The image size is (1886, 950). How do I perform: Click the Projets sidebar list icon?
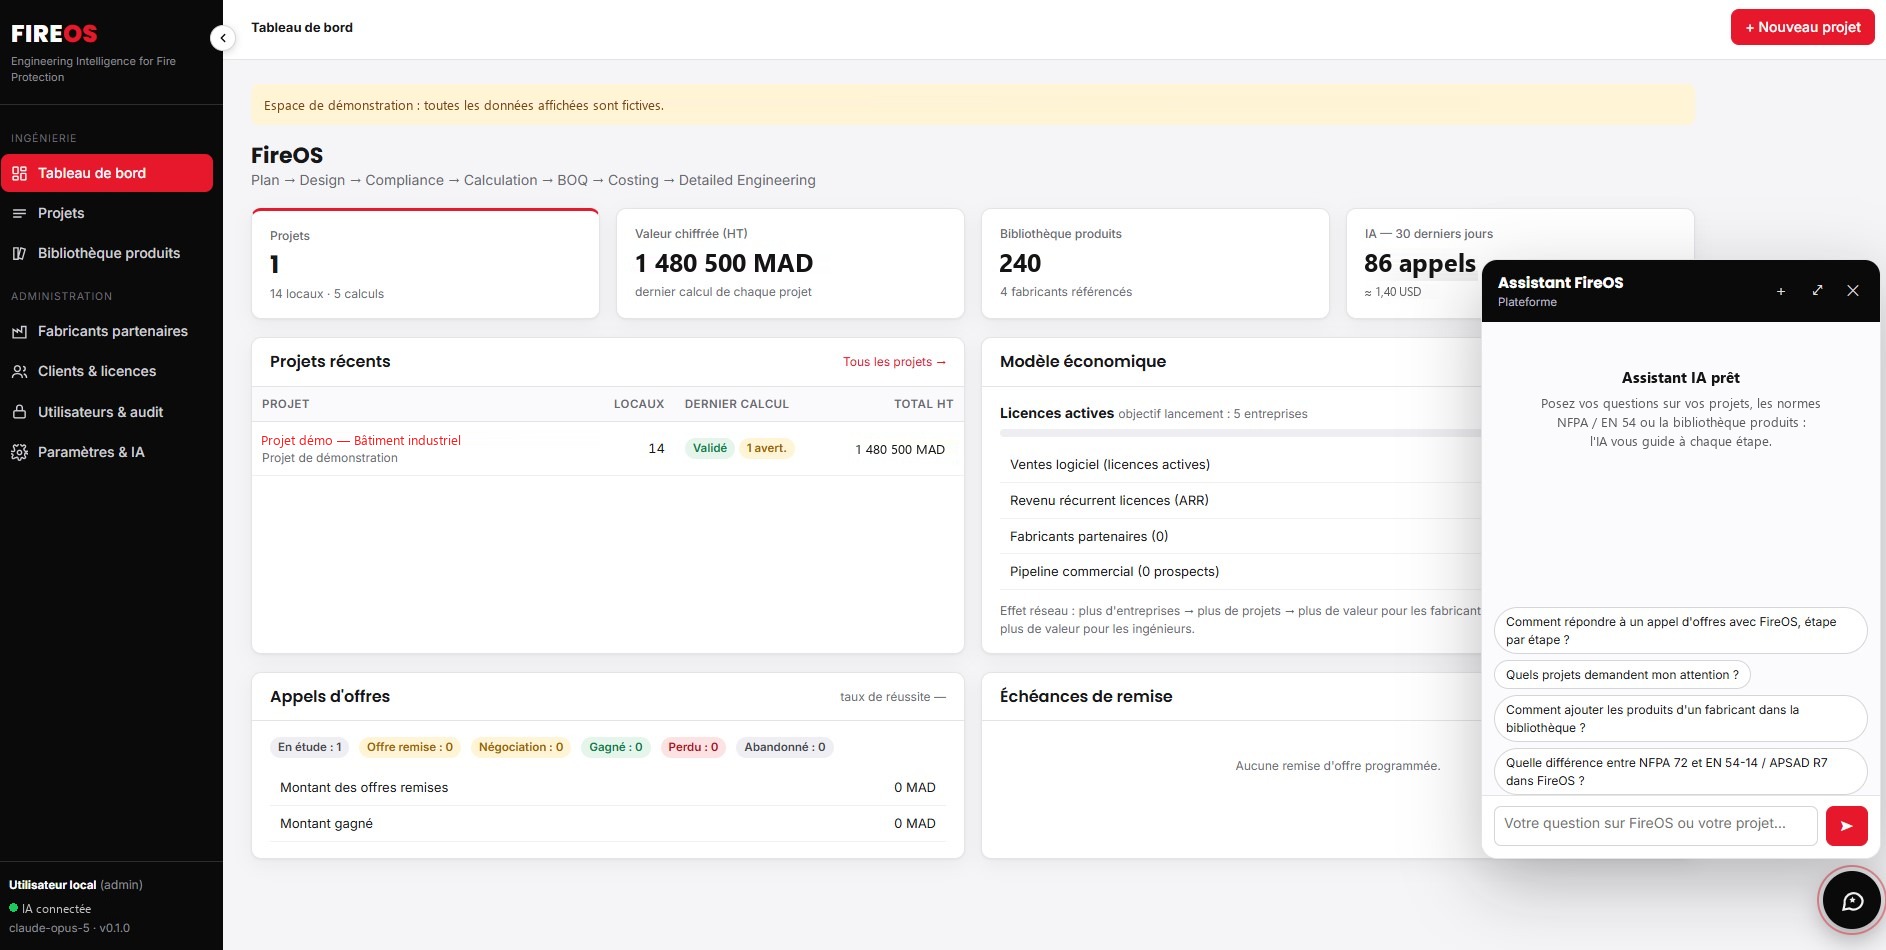coord(19,213)
